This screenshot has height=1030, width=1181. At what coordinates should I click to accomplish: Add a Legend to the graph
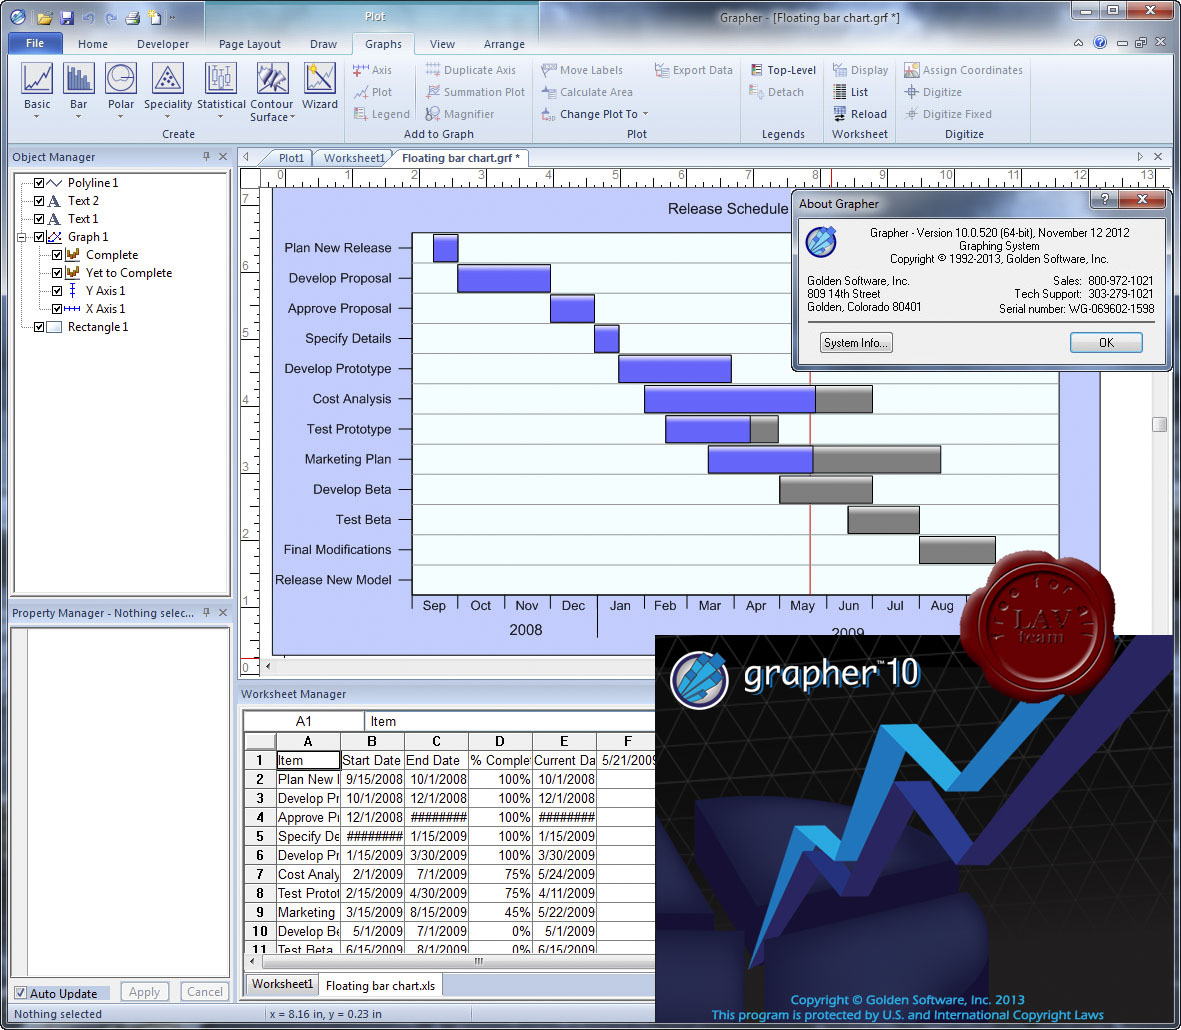382,114
